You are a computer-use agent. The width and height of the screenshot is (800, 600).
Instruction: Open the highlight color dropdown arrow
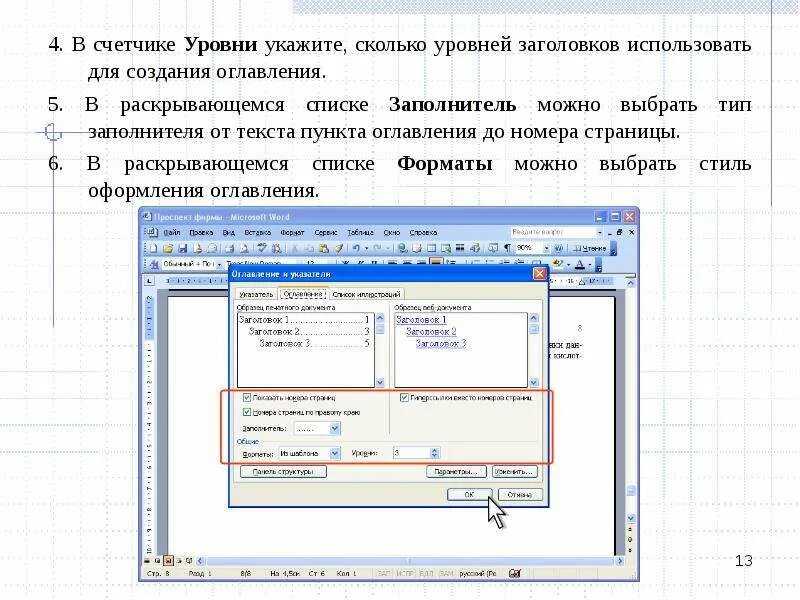pos(568,264)
